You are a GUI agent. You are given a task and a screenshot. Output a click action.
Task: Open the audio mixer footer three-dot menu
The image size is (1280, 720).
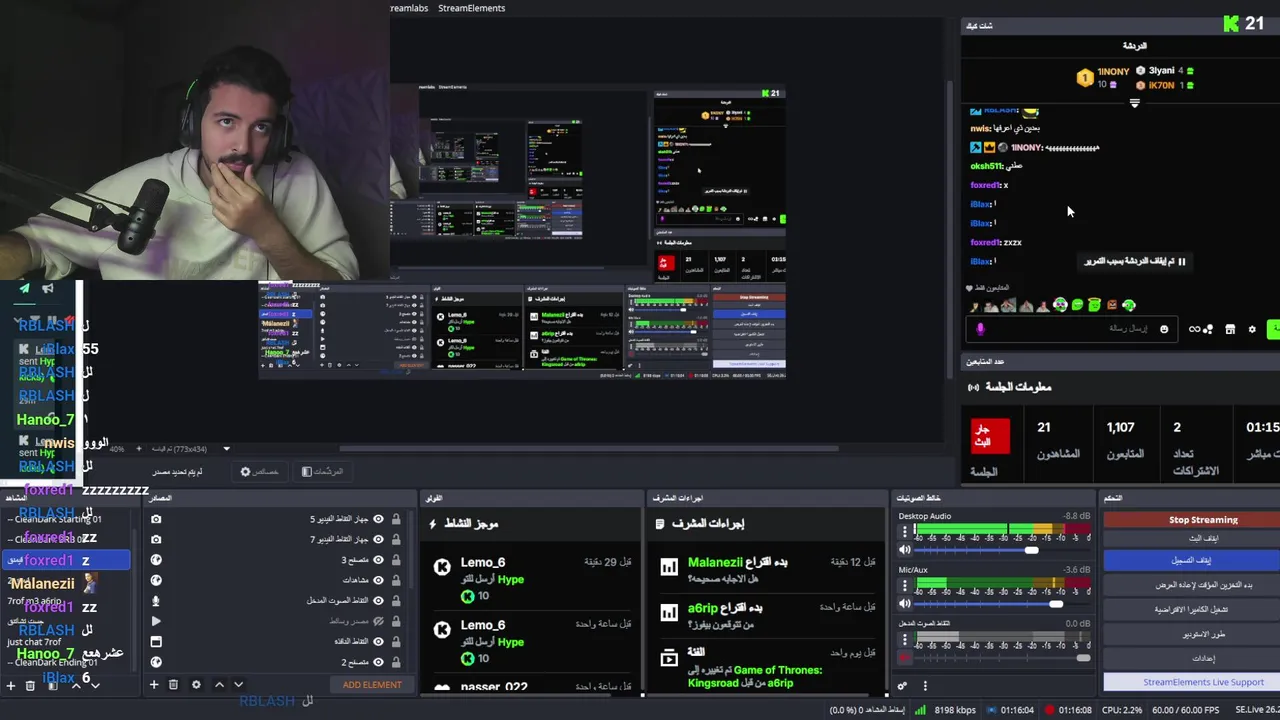tap(925, 686)
